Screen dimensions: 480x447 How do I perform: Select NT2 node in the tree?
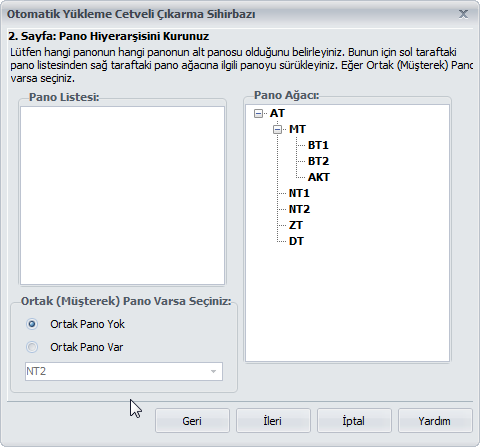click(x=299, y=209)
